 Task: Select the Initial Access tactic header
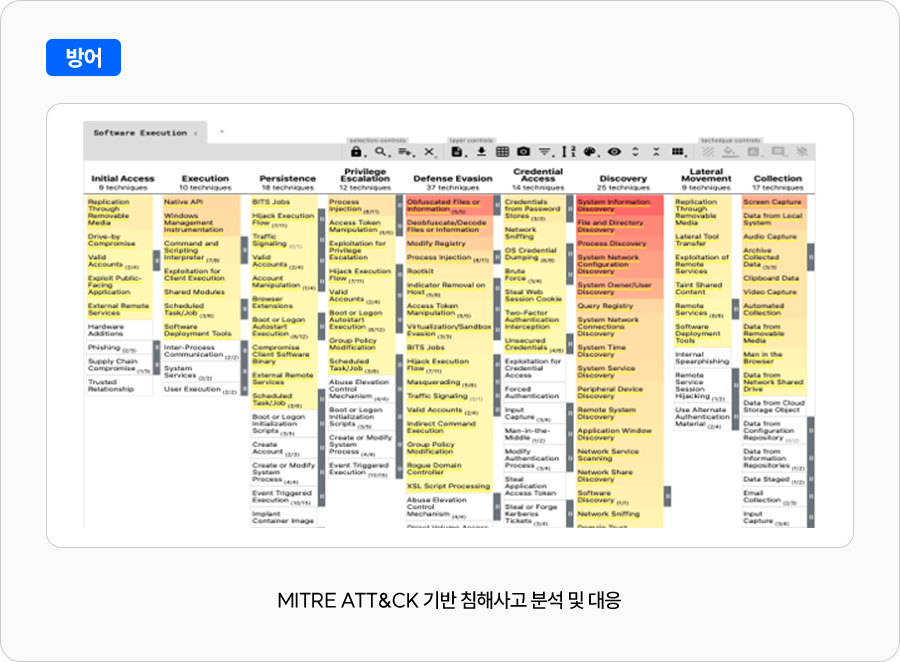click(x=122, y=179)
